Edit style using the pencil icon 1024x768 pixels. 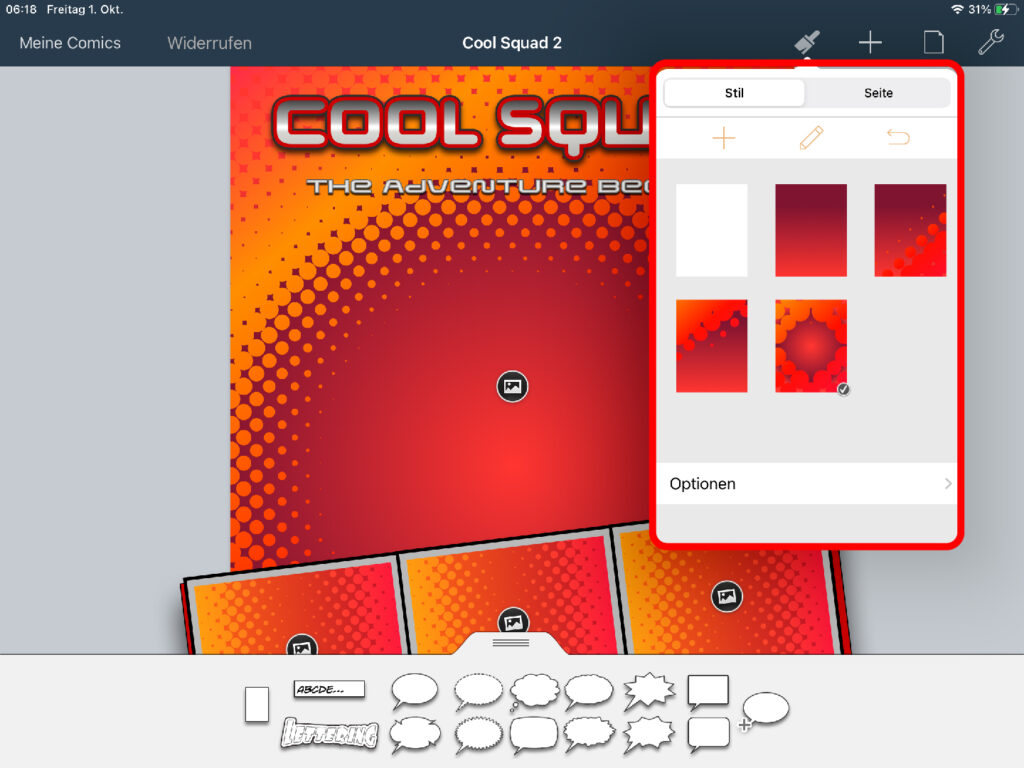tap(810, 139)
